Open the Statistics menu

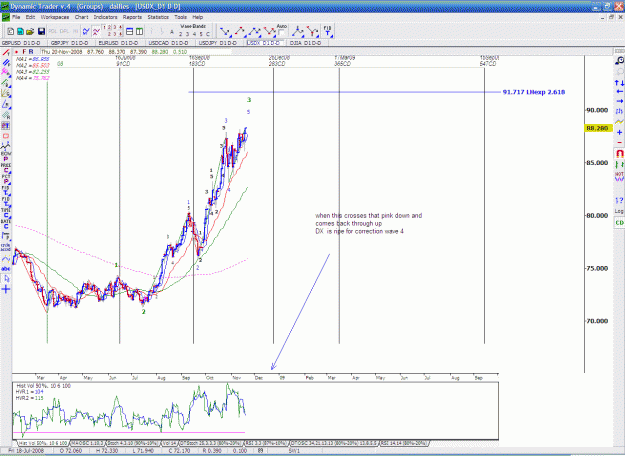(158, 17)
